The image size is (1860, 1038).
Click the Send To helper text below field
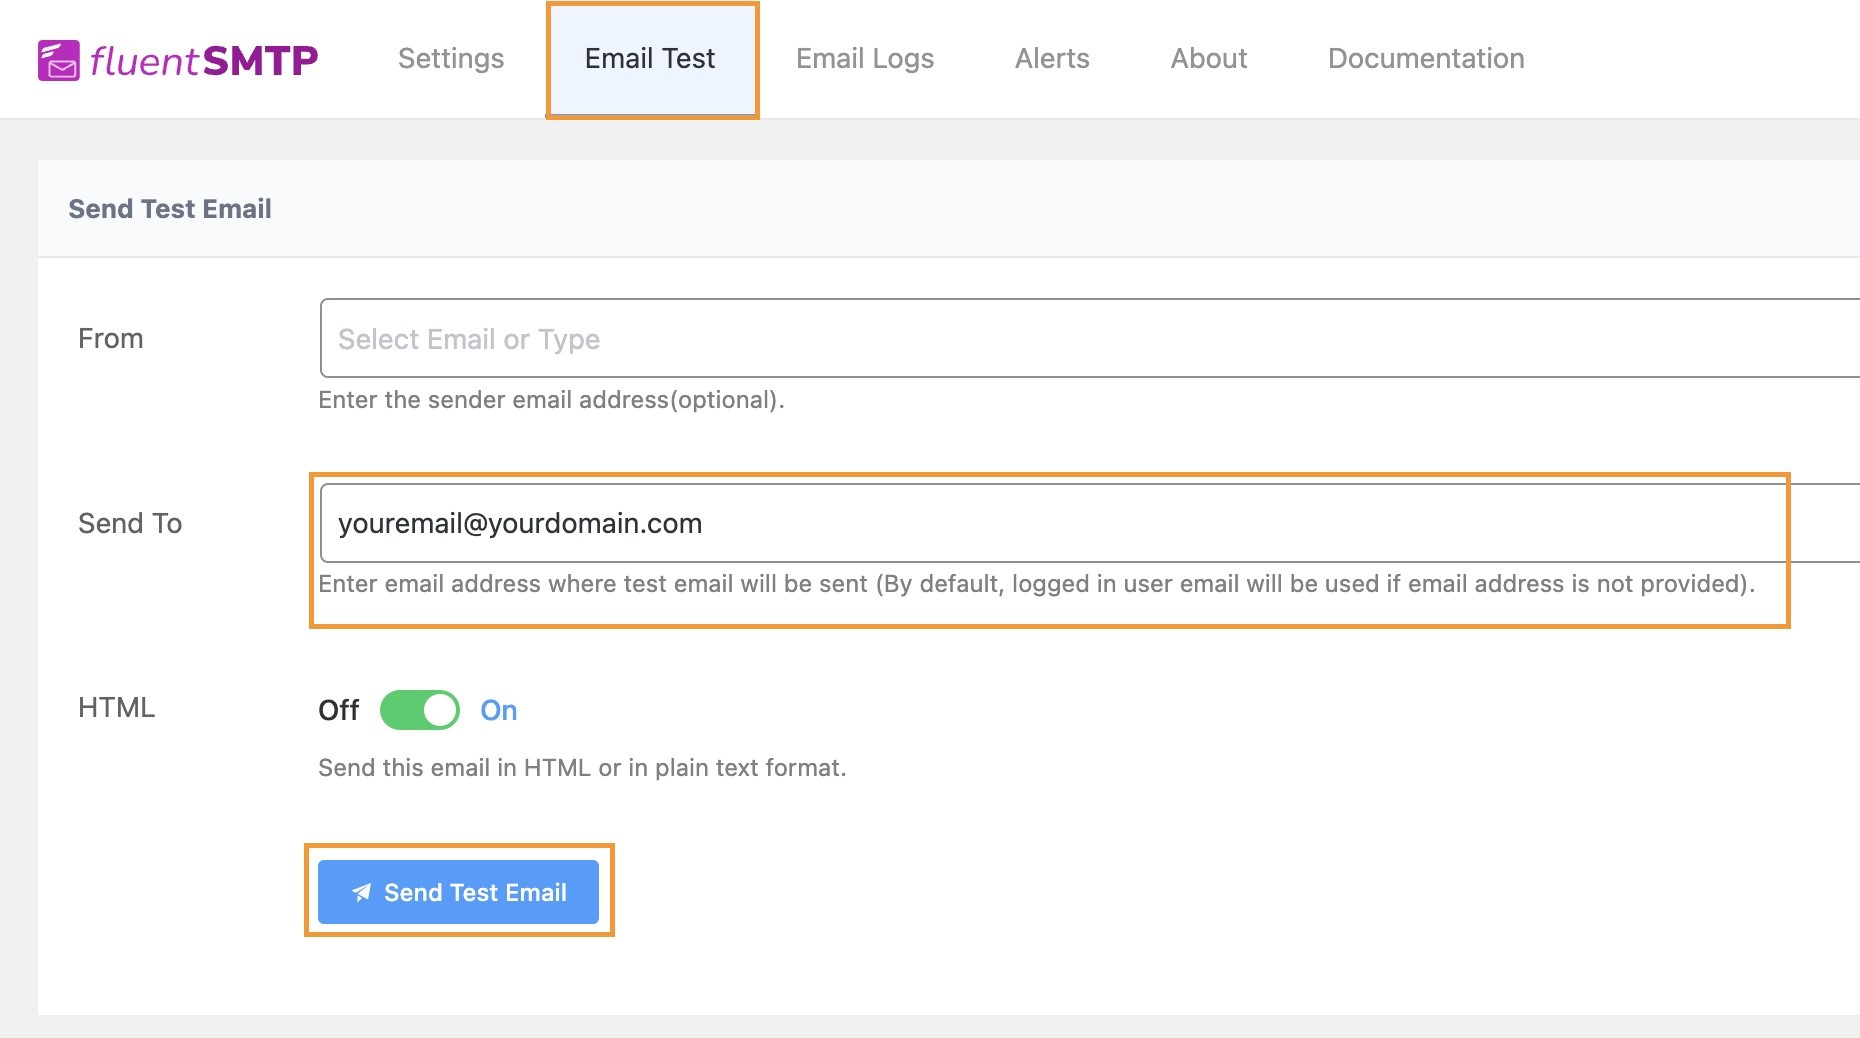pos(1037,584)
